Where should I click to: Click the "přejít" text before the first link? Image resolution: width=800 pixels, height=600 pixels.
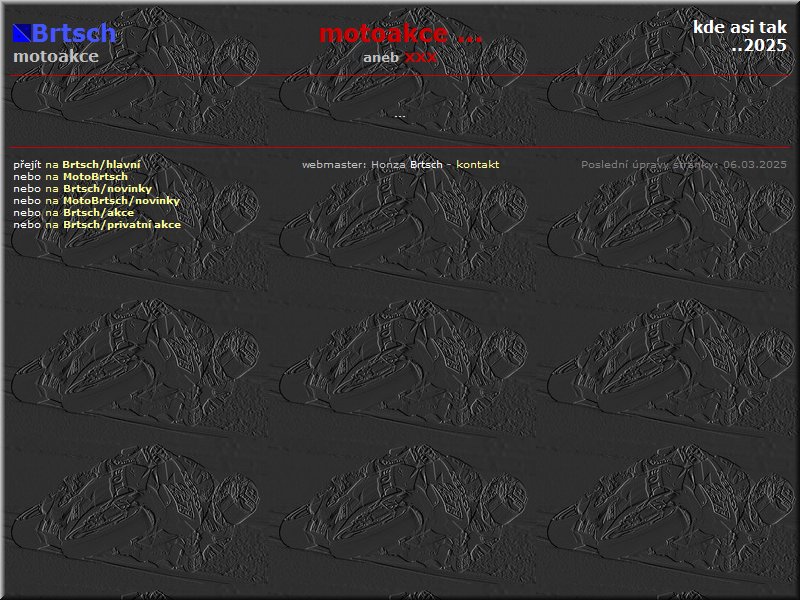27,164
